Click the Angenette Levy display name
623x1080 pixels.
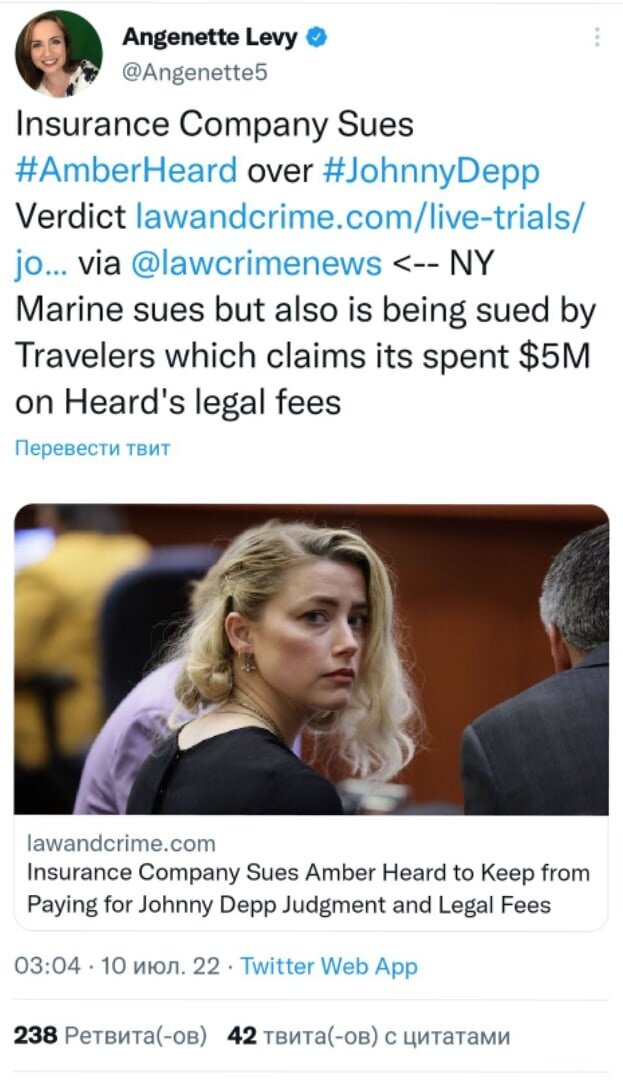[x=210, y=37]
